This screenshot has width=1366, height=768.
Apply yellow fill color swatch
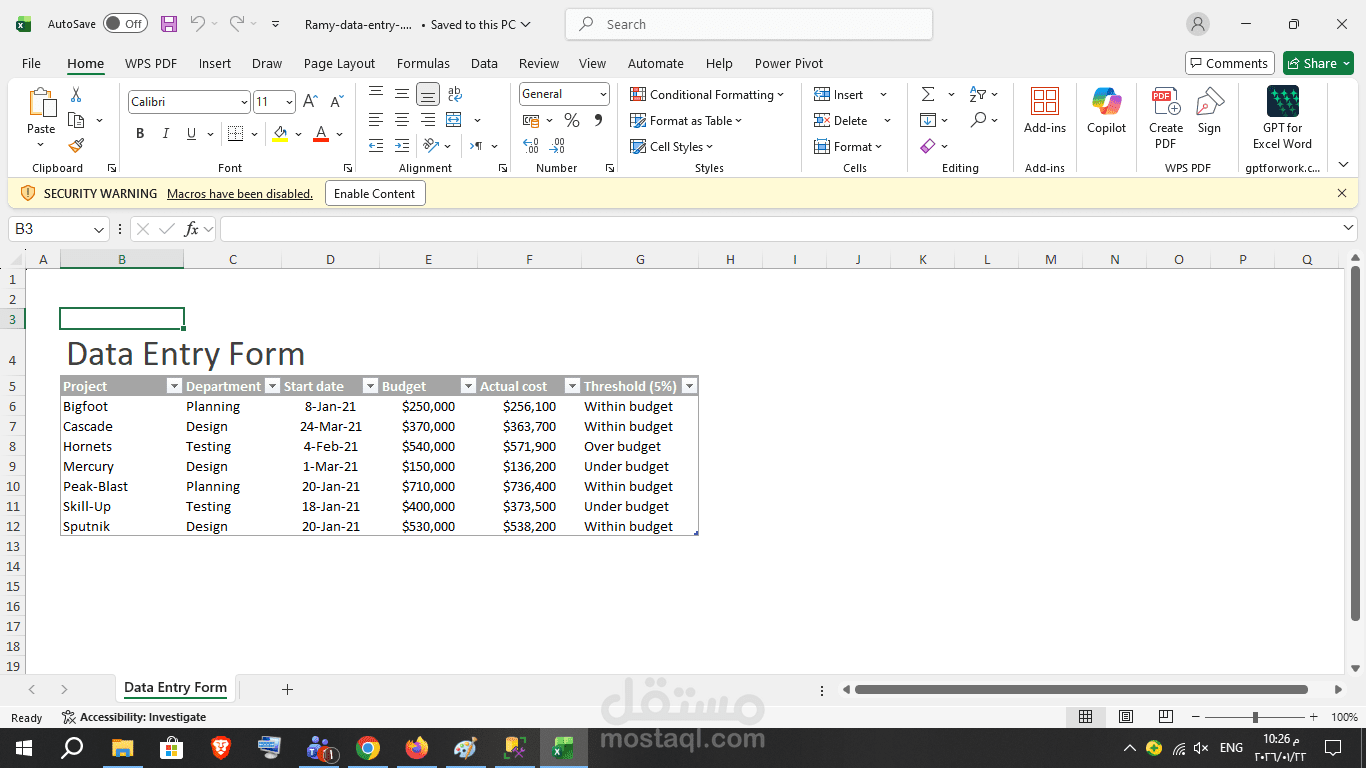point(280,134)
